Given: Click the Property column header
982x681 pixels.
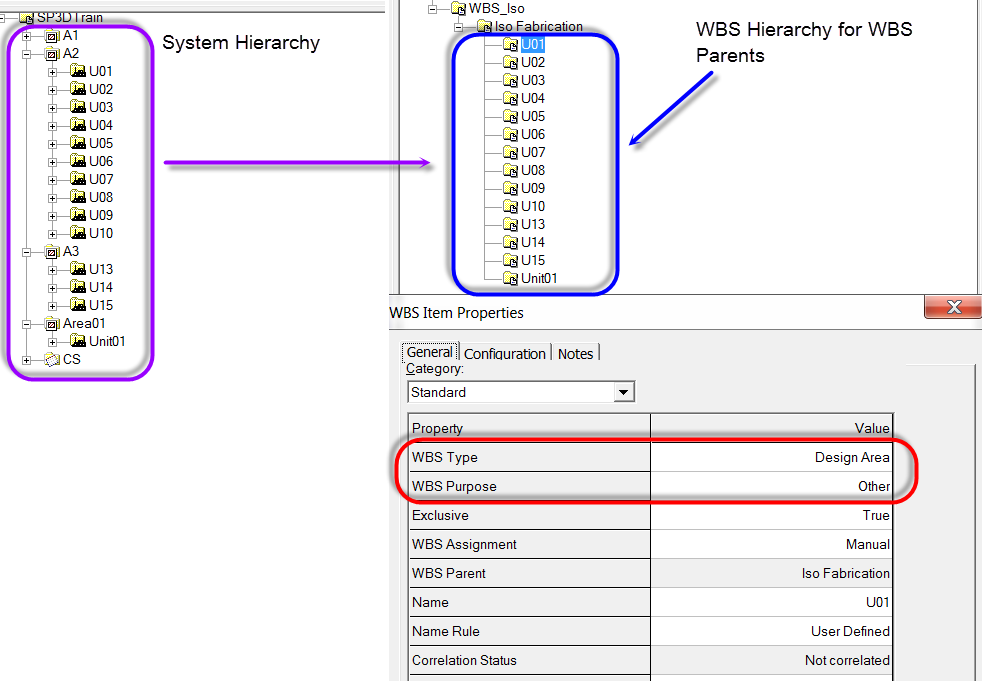Looking at the screenshot, I should [529, 428].
